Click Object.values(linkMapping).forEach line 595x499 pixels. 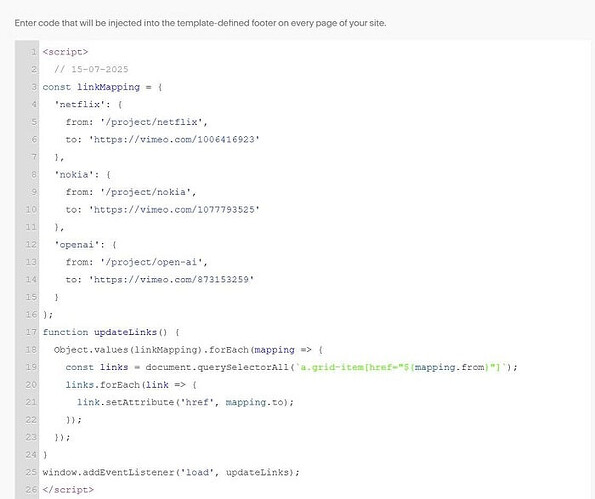pyautogui.click(x=188, y=350)
